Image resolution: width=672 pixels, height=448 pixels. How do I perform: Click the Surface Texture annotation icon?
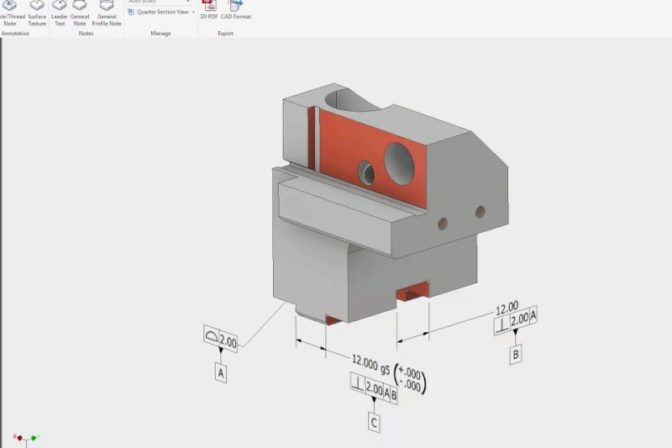point(37,10)
